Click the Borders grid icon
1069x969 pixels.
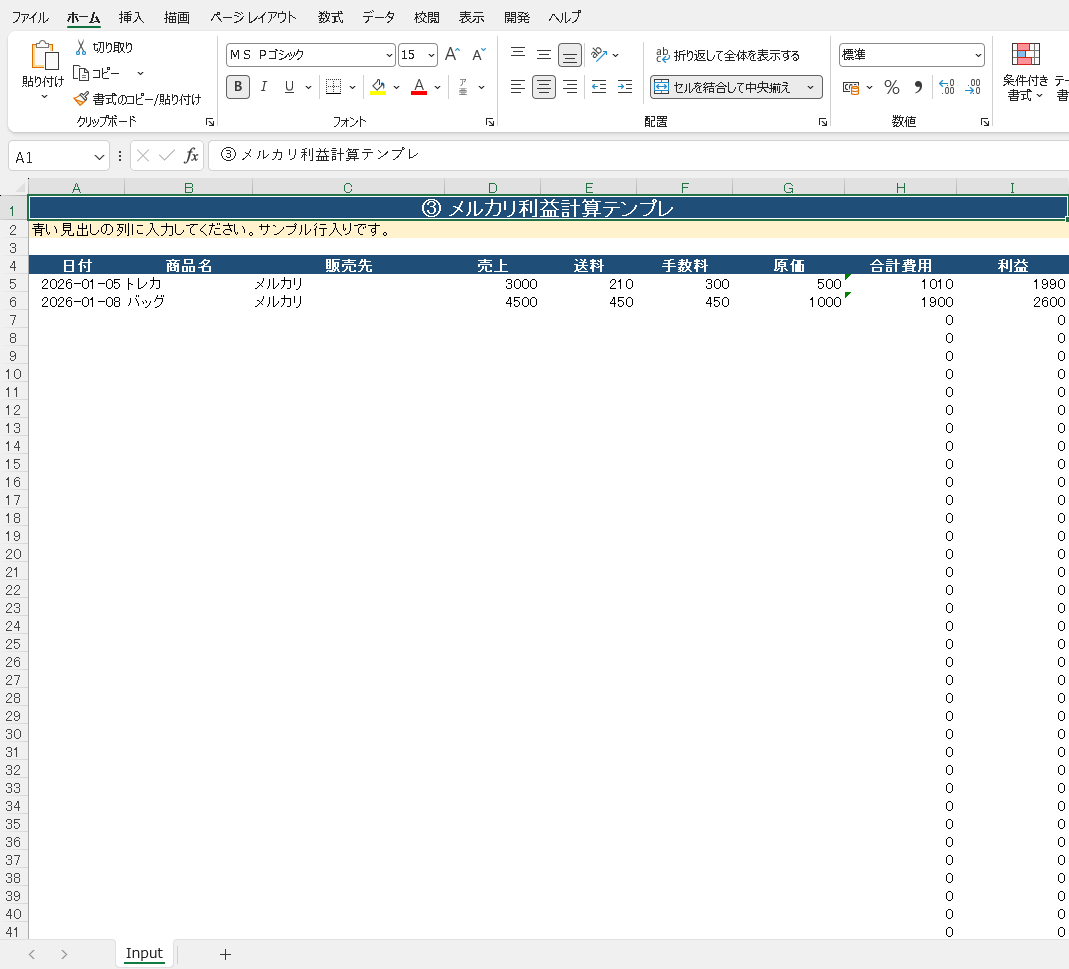333,87
